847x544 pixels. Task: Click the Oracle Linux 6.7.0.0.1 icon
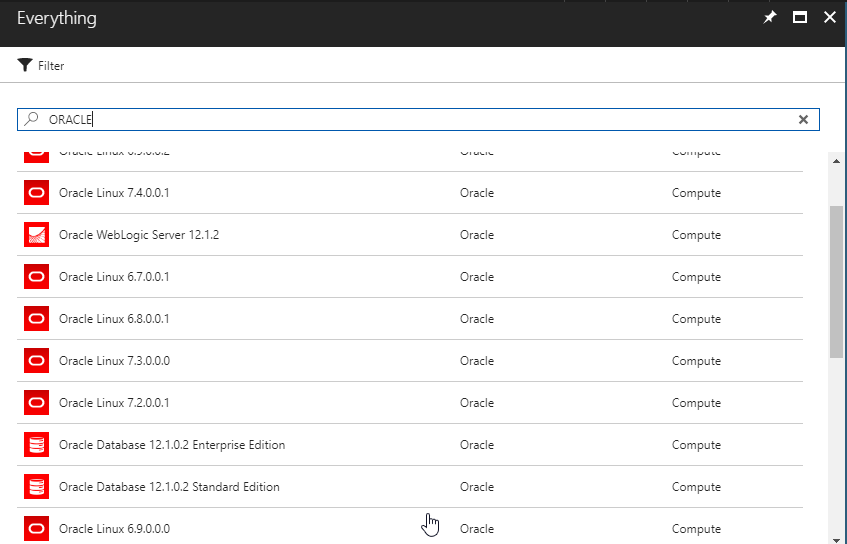pyautogui.click(x=37, y=277)
